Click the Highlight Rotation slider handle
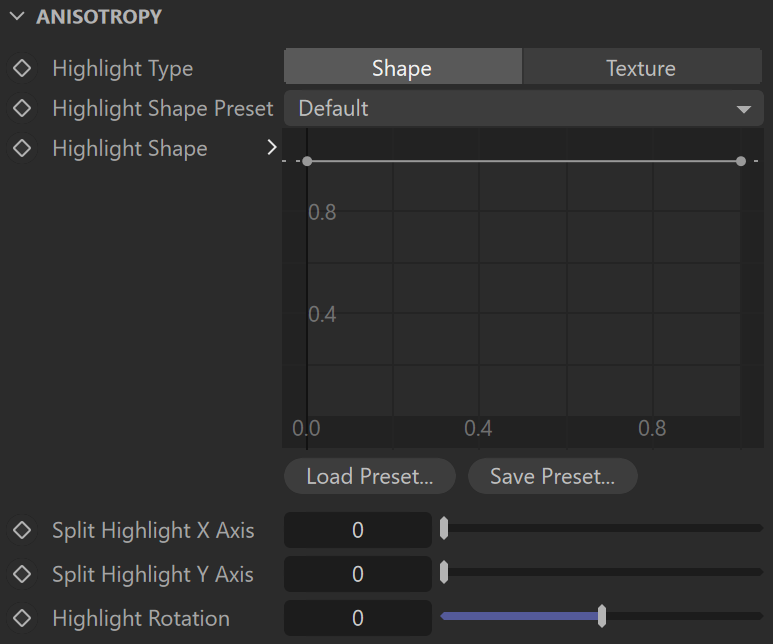Image resolution: width=773 pixels, height=644 pixels. click(601, 616)
